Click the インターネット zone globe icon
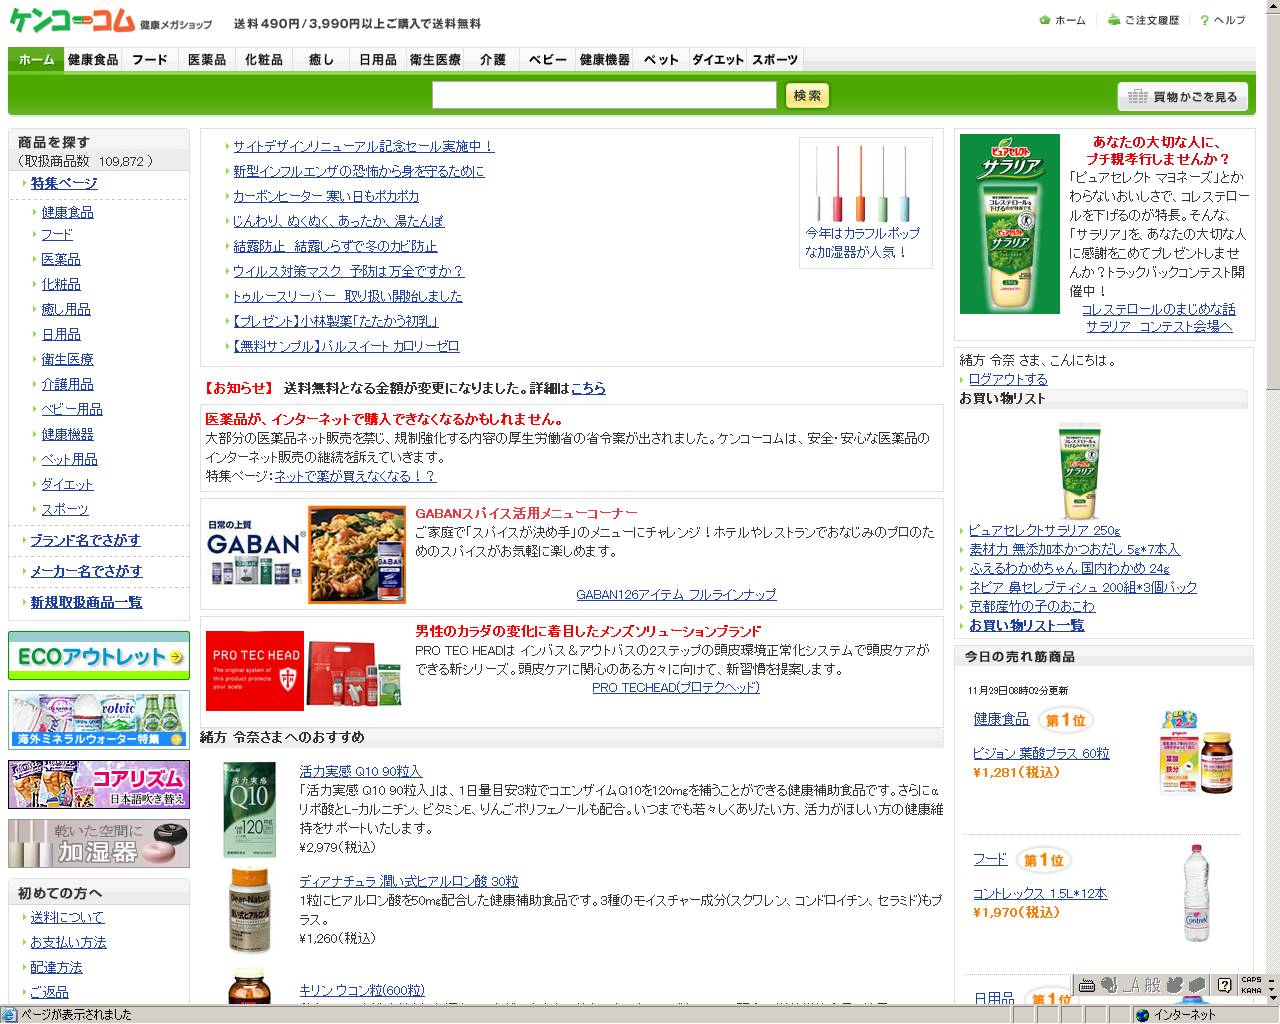The image size is (1280, 1024). 1143,1014
